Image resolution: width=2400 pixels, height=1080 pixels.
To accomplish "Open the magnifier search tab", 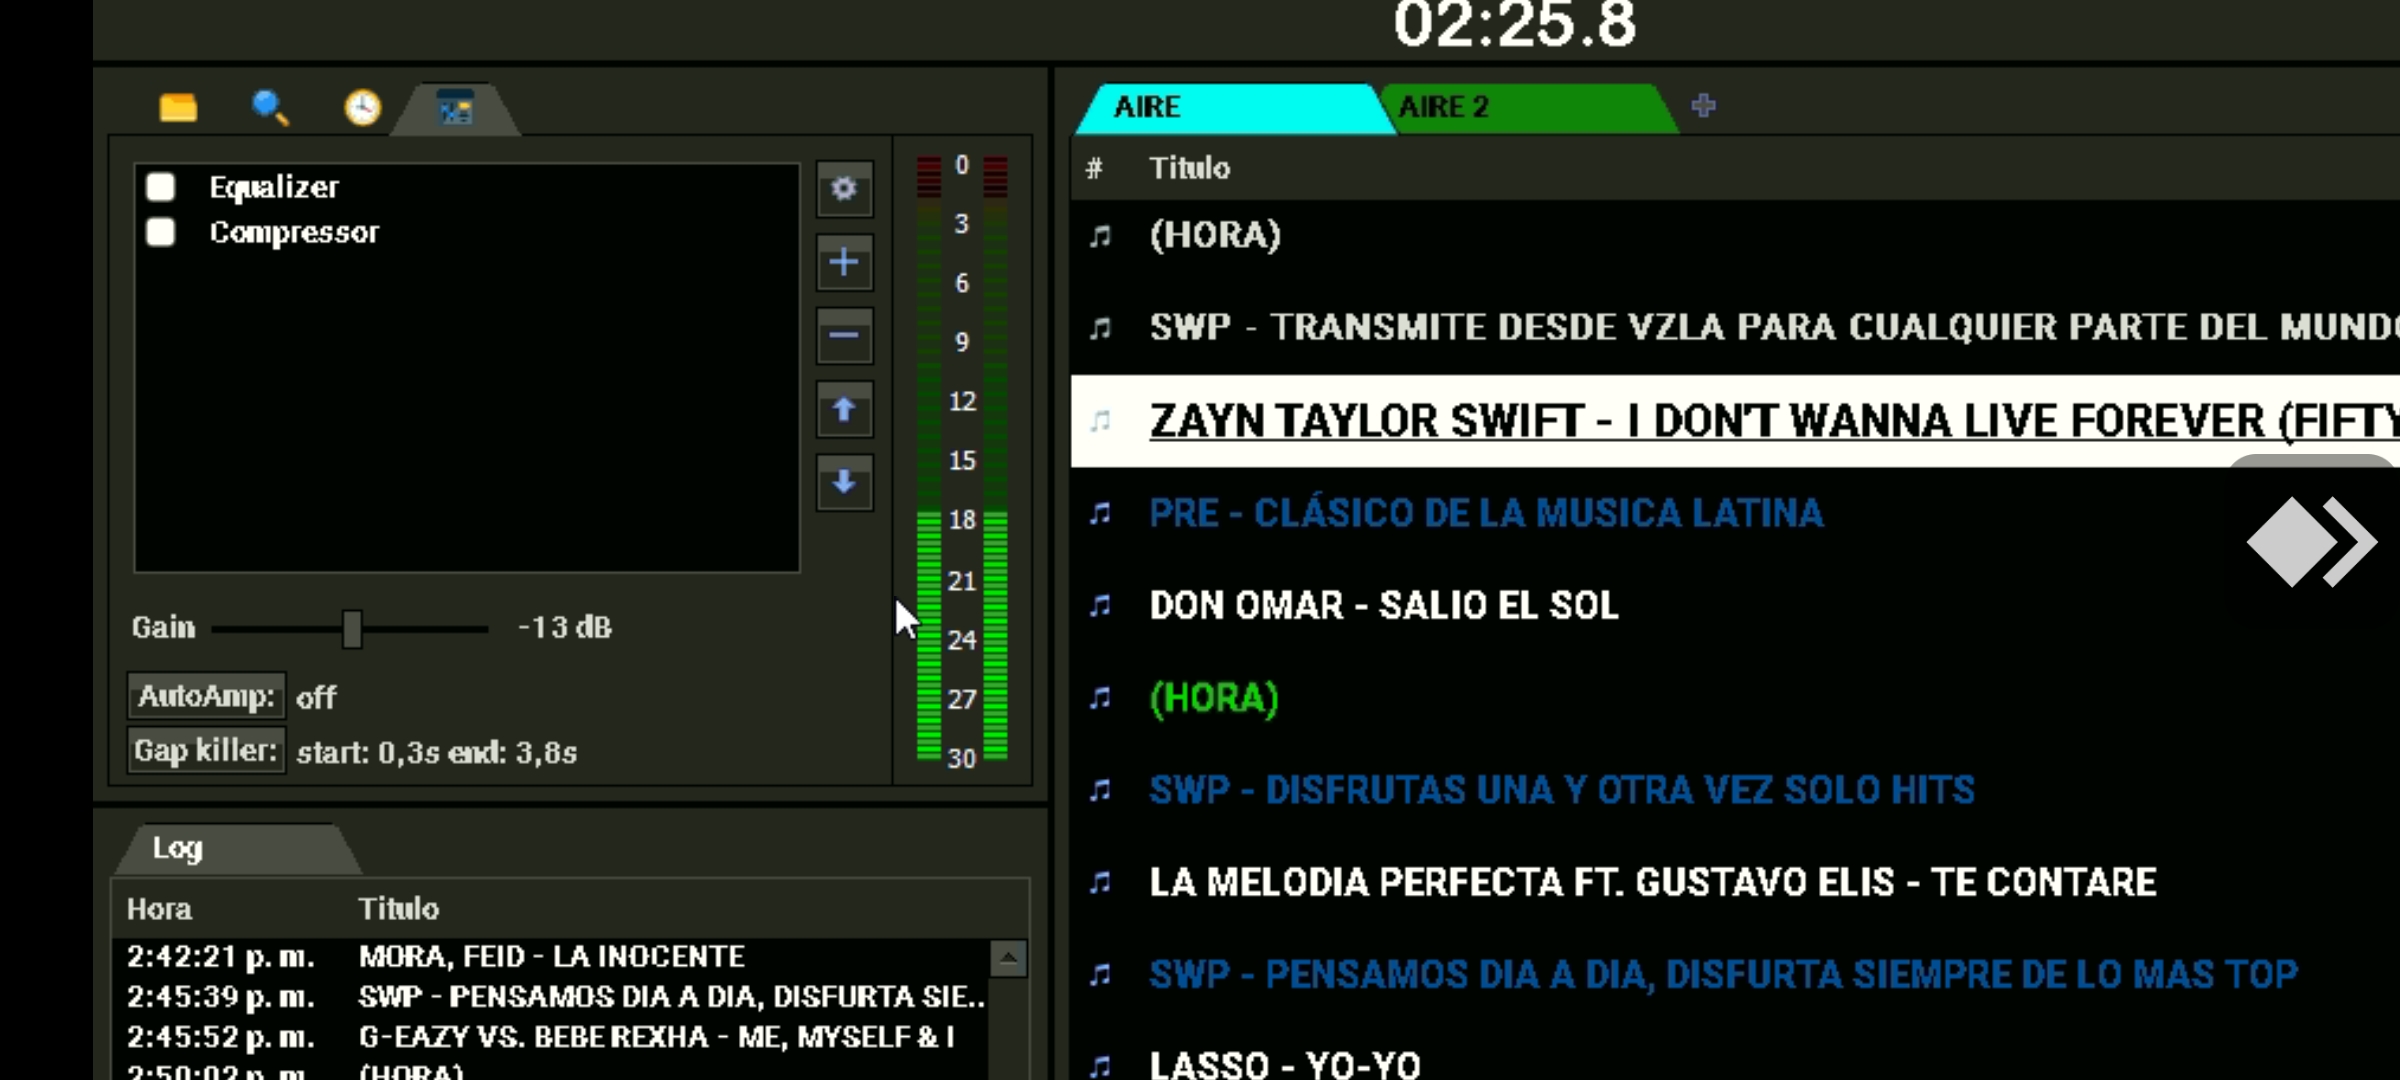I will tap(270, 107).
